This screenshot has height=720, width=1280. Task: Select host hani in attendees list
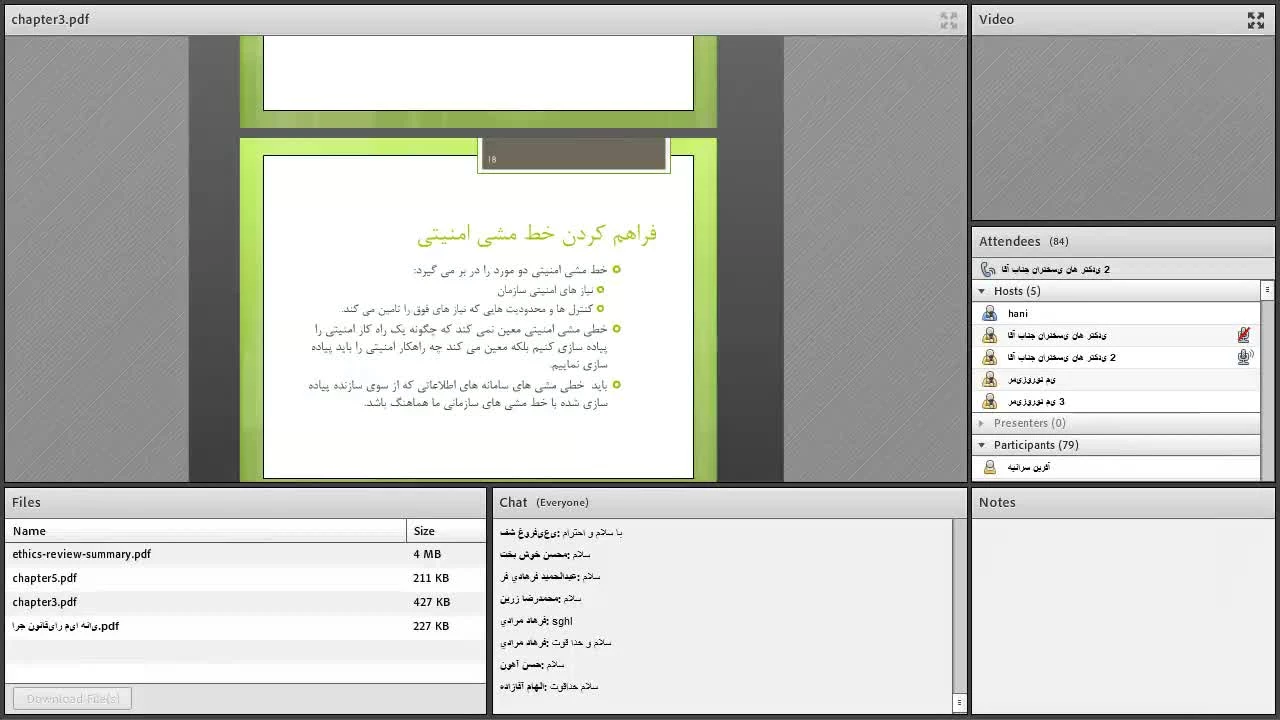click(1018, 313)
